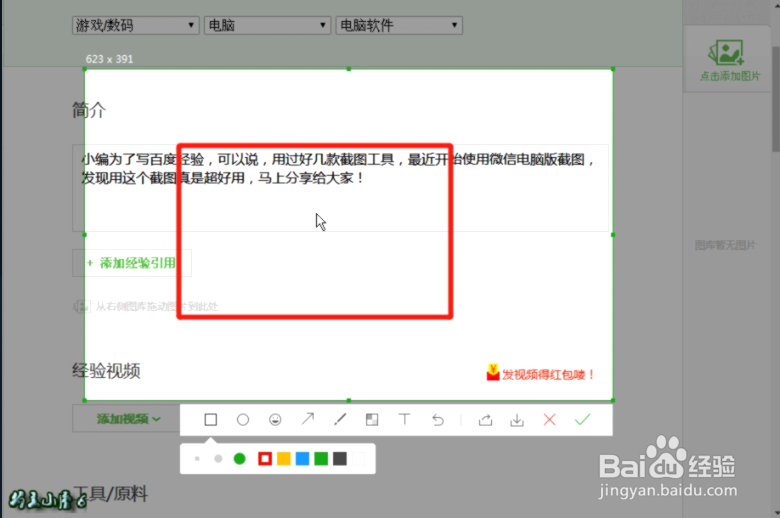Click inside the 简介 text box
The image size is (780, 518).
point(340,188)
